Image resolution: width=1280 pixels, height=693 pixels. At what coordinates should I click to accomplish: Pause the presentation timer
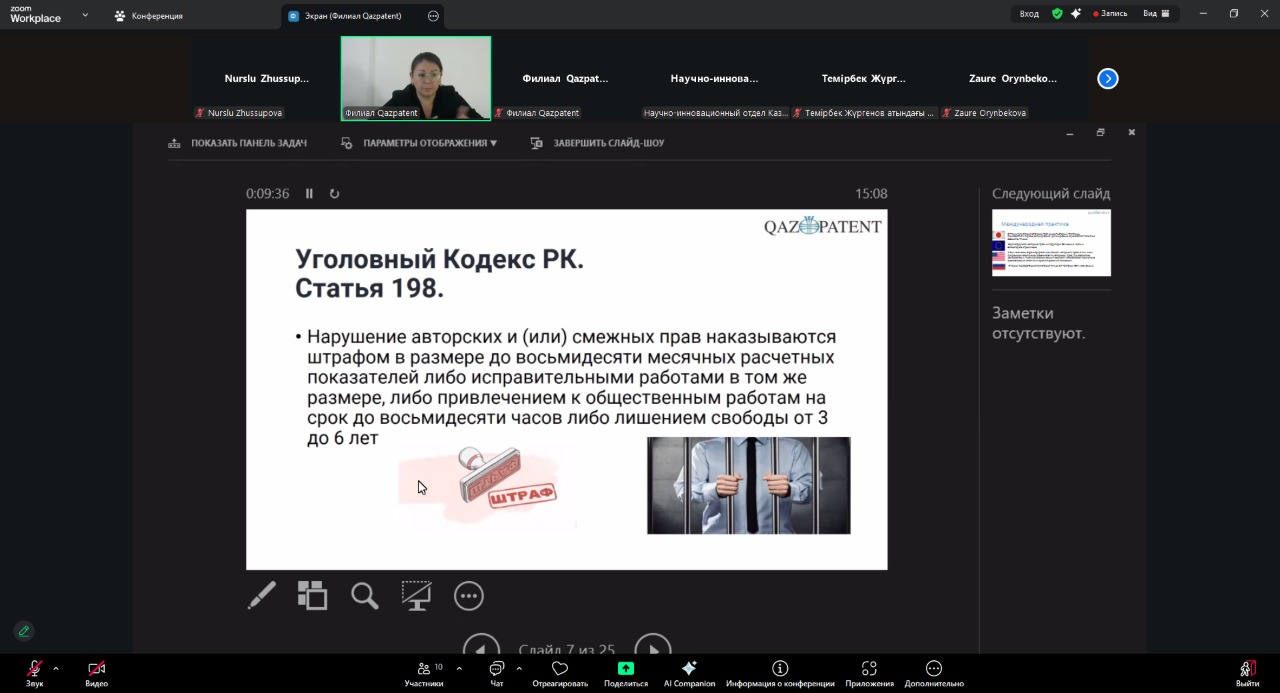point(309,194)
